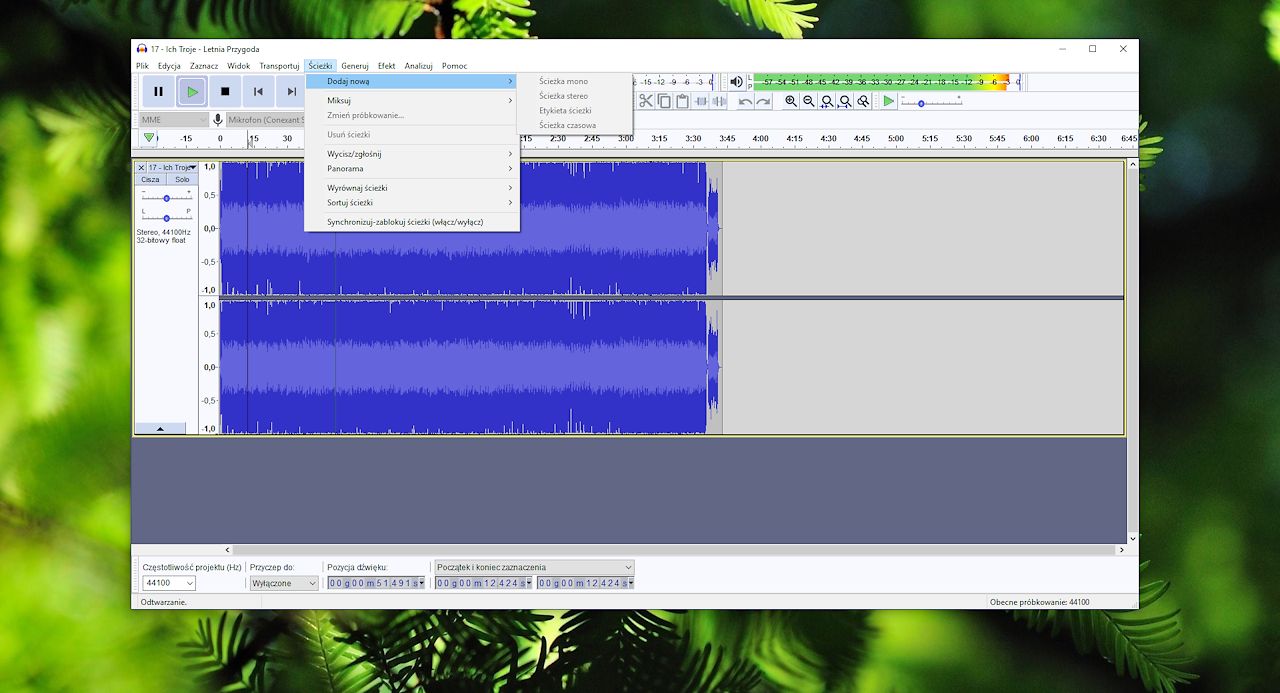The image size is (1280, 693).
Task: Open the Przyczep do snapping dropdown
Action: tap(284, 583)
